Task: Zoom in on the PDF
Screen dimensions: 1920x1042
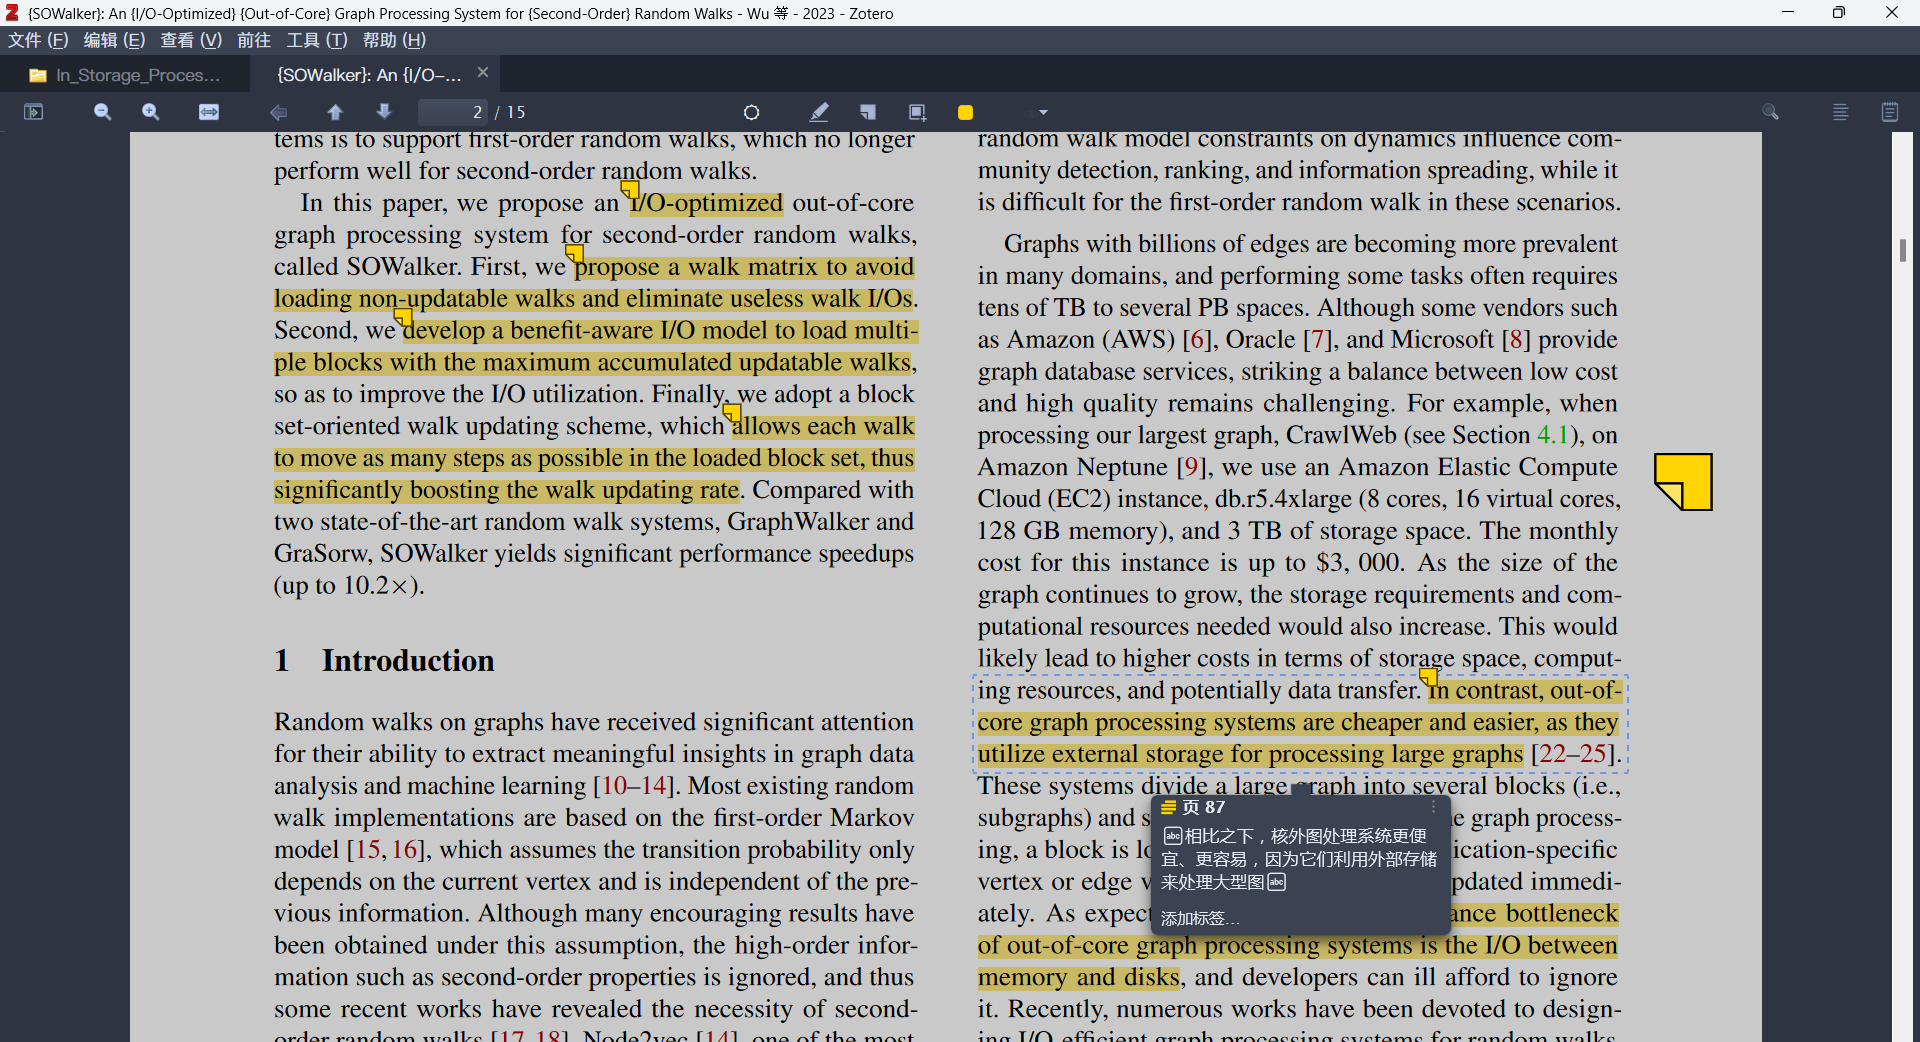Action: pyautogui.click(x=151, y=112)
